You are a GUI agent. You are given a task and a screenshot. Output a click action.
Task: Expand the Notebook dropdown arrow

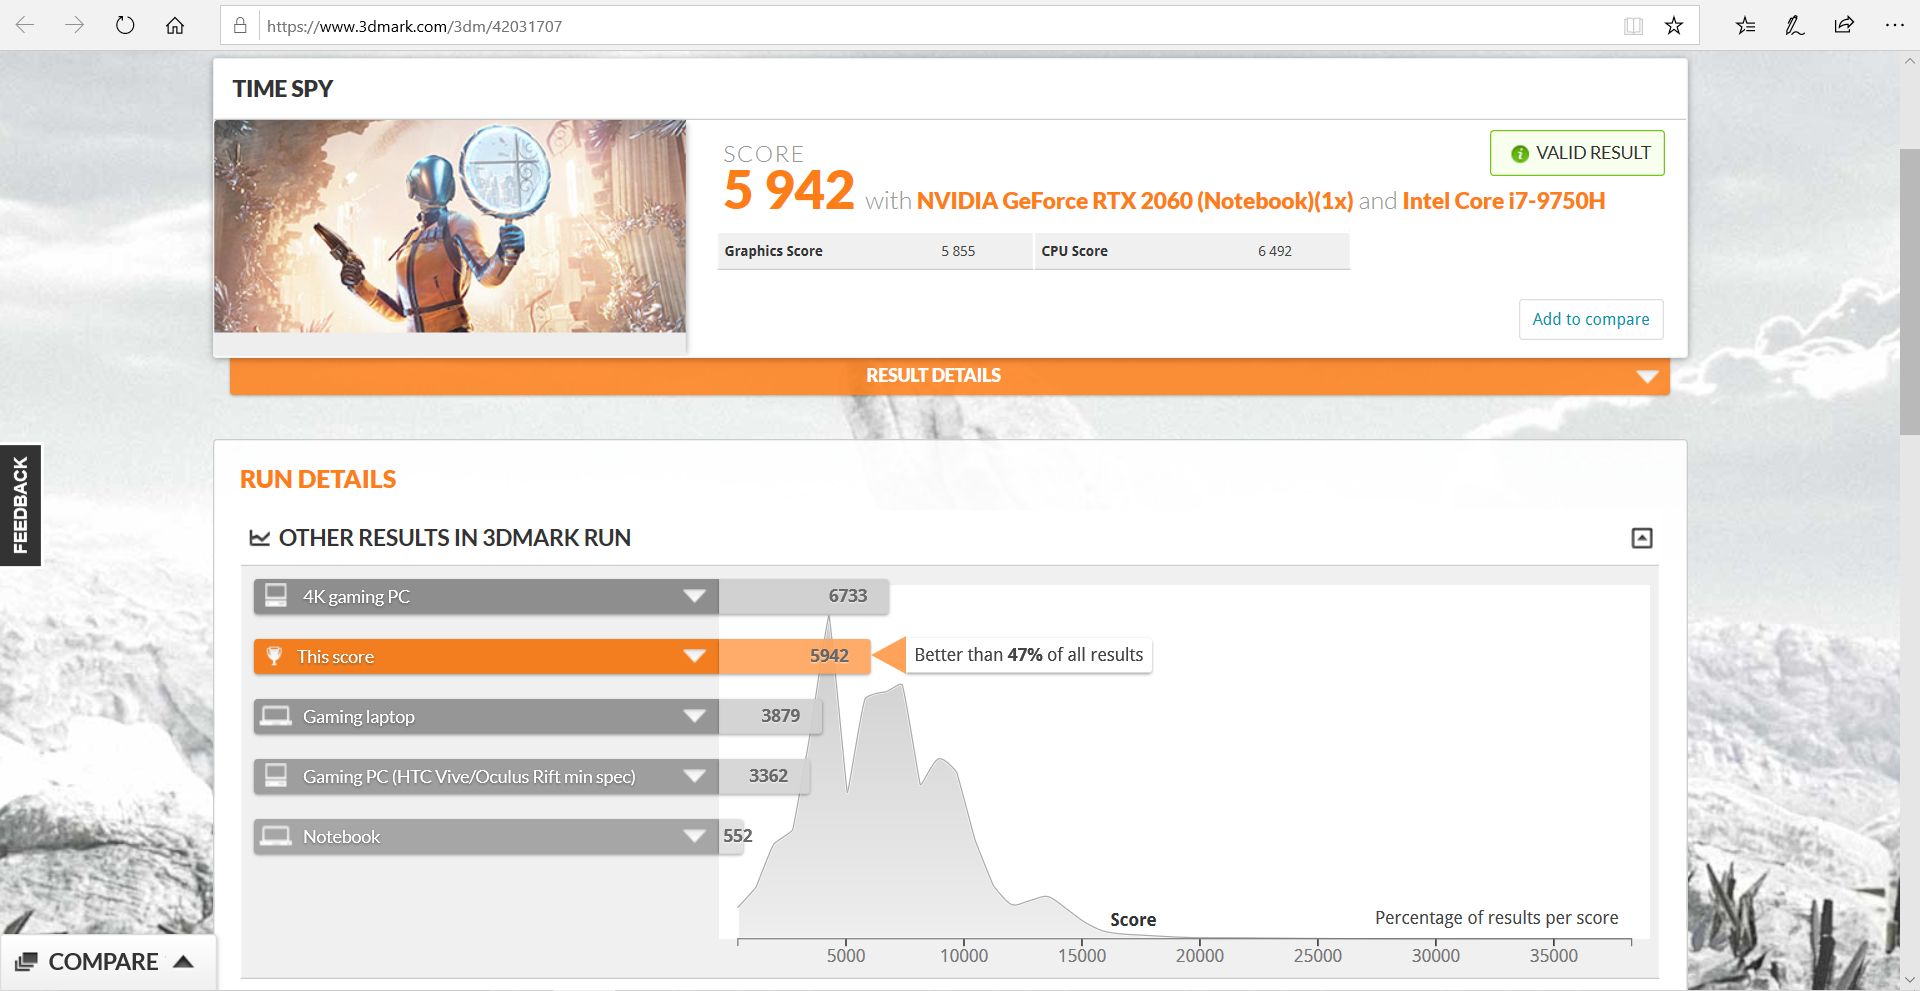(x=694, y=836)
